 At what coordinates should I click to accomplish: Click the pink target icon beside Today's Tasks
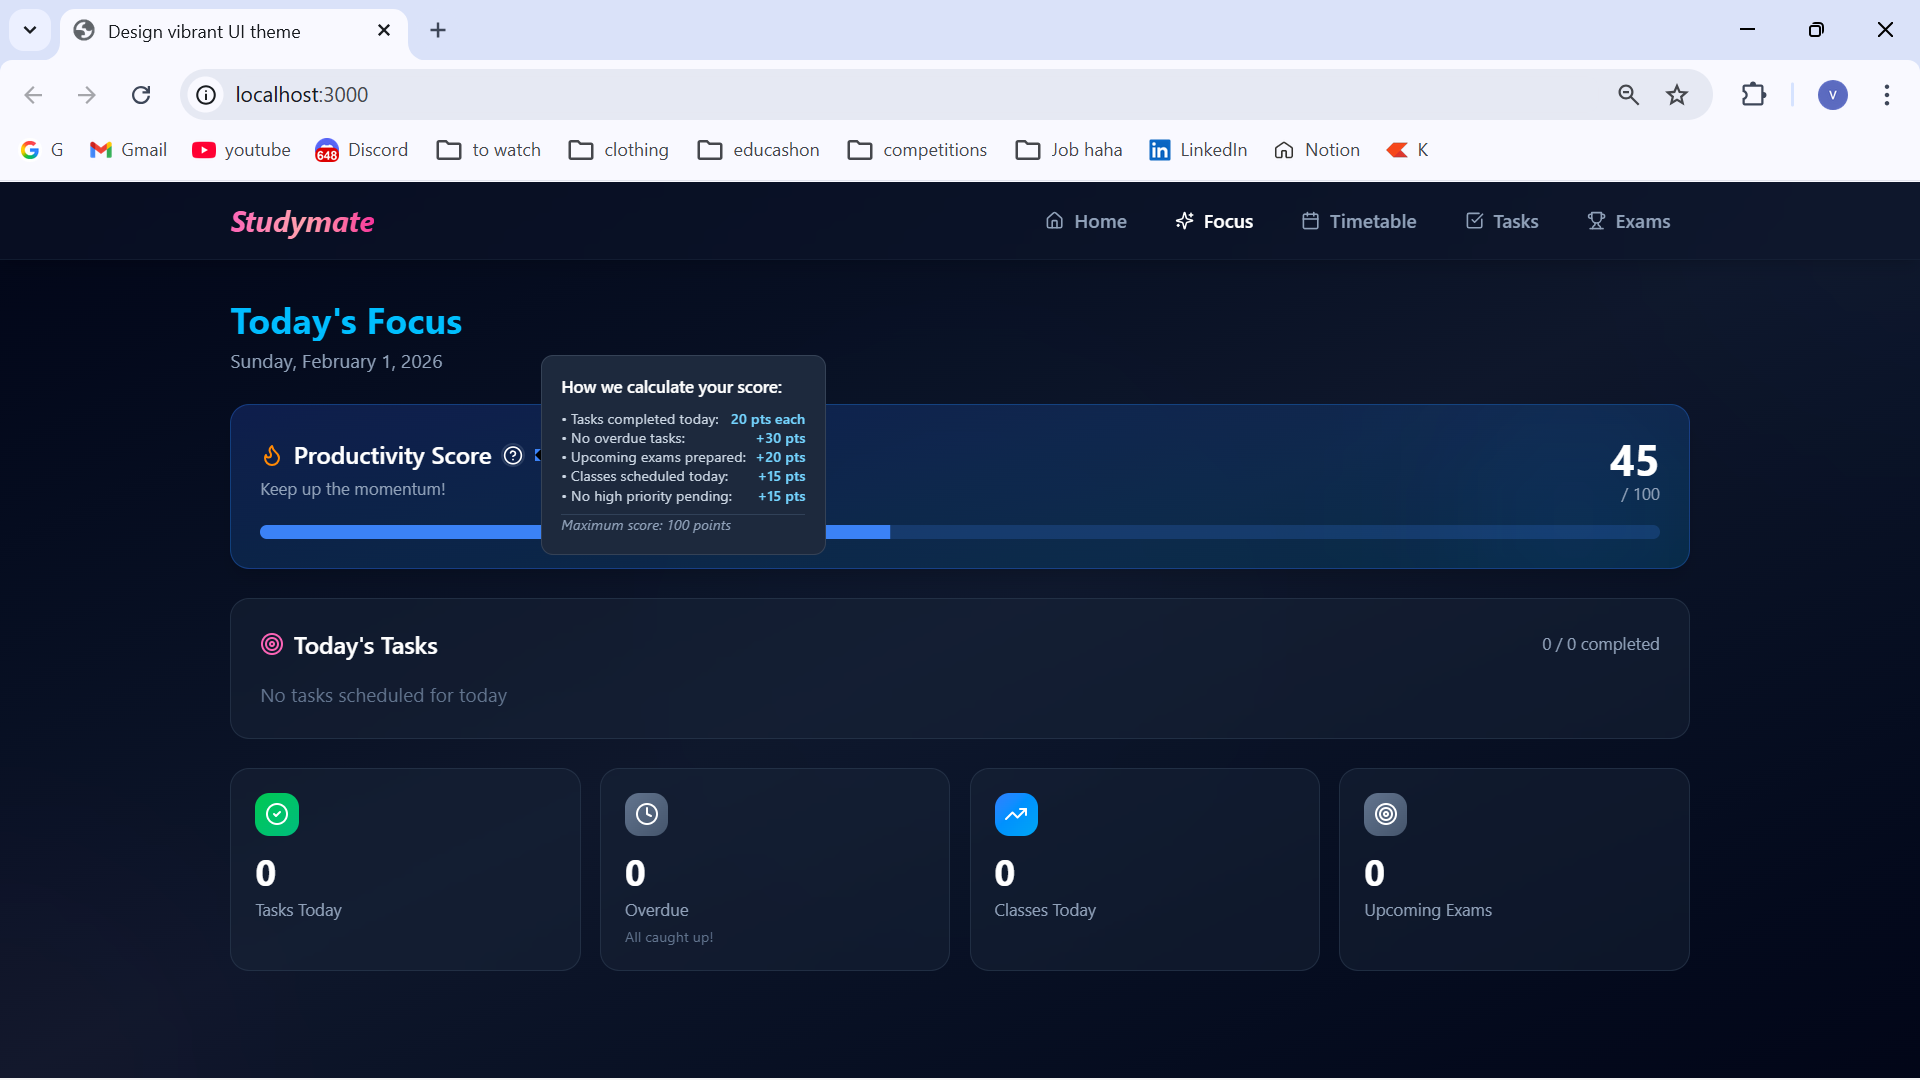pos(272,644)
